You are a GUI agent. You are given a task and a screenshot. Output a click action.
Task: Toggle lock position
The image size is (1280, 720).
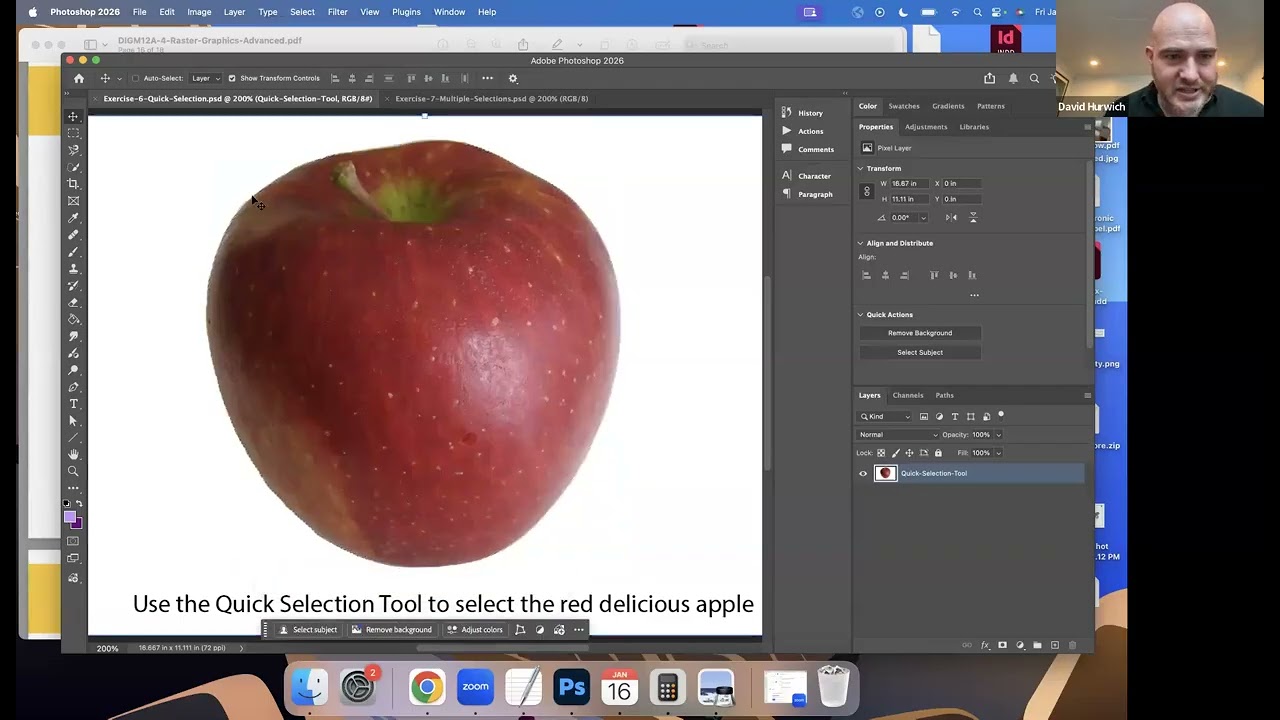pos(909,453)
